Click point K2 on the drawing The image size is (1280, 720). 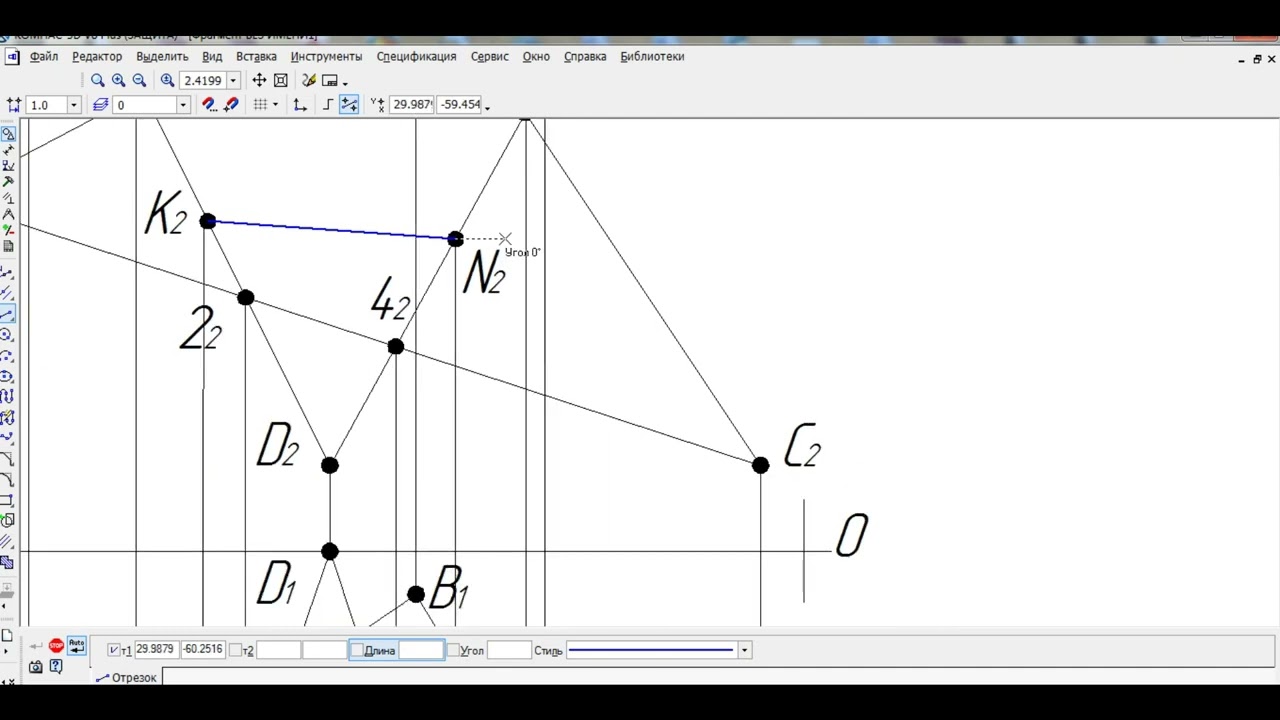(207, 221)
